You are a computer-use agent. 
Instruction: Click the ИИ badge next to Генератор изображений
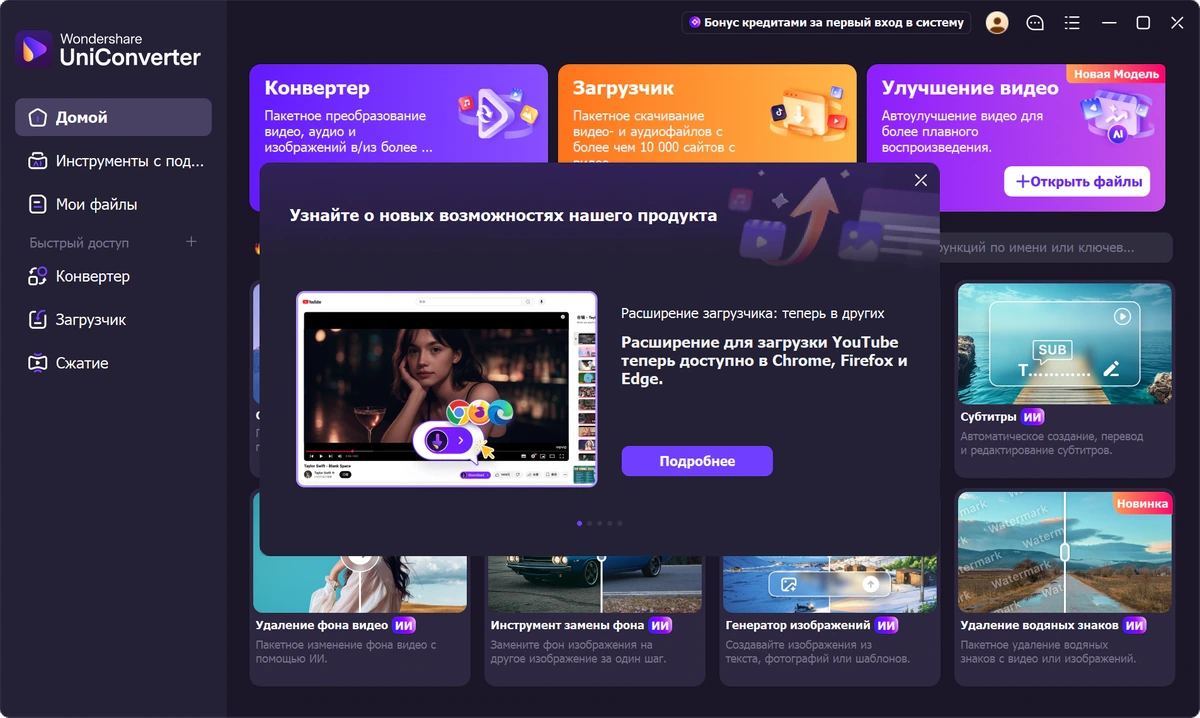[887, 625]
